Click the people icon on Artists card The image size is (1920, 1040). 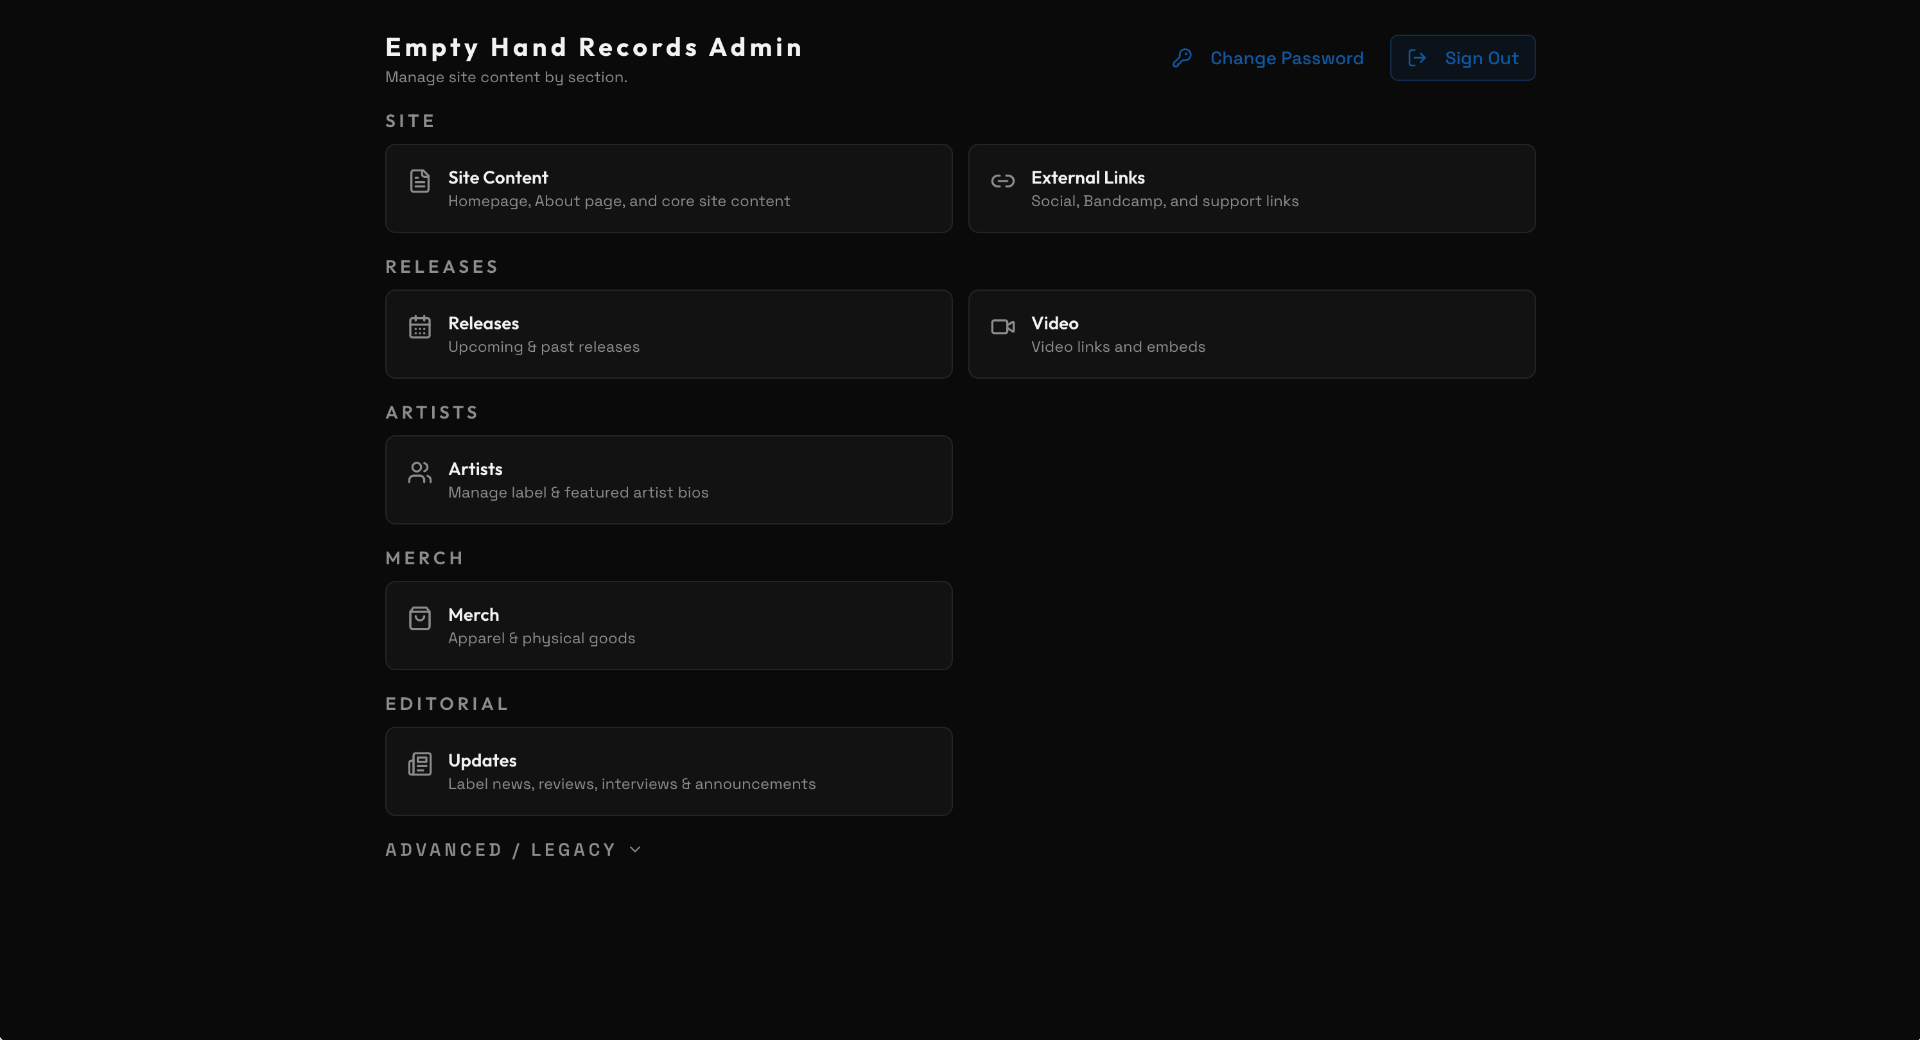point(420,472)
